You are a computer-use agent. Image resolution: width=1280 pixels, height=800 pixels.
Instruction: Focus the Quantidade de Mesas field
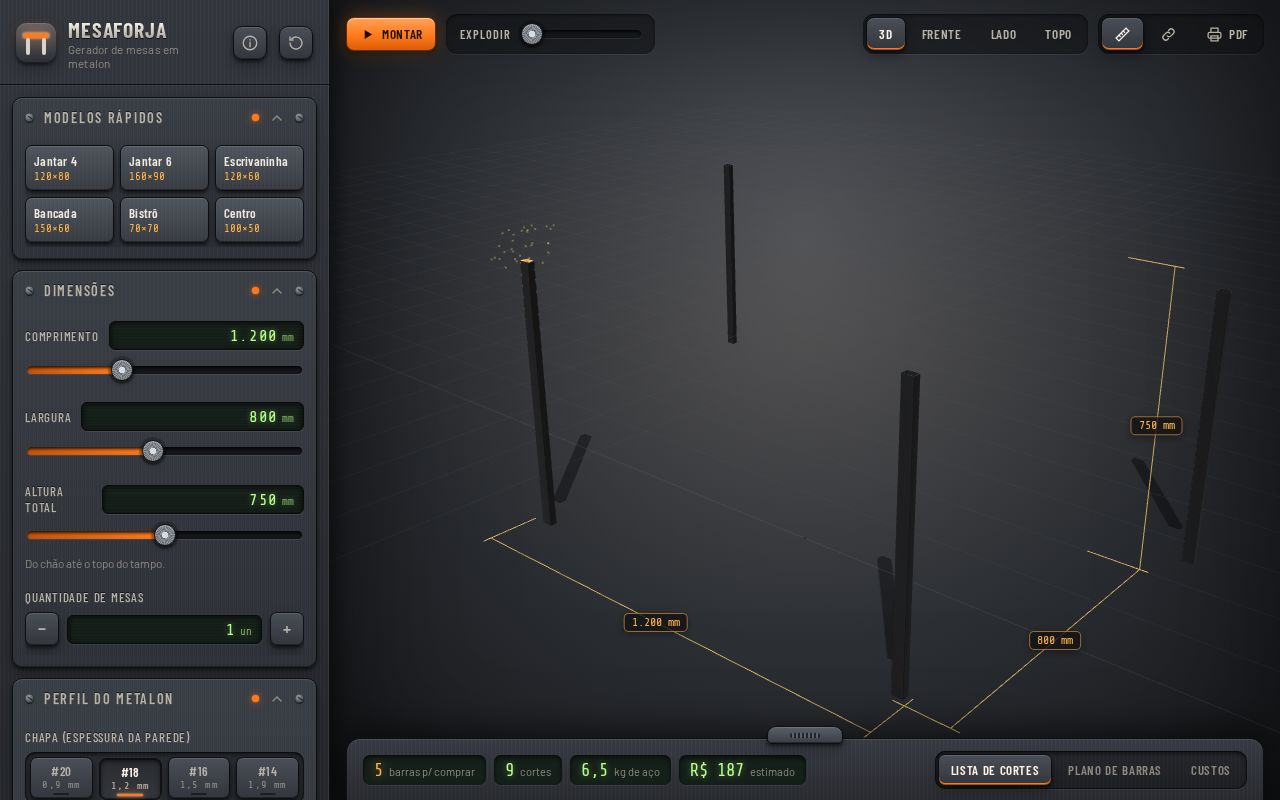[x=164, y=630]
